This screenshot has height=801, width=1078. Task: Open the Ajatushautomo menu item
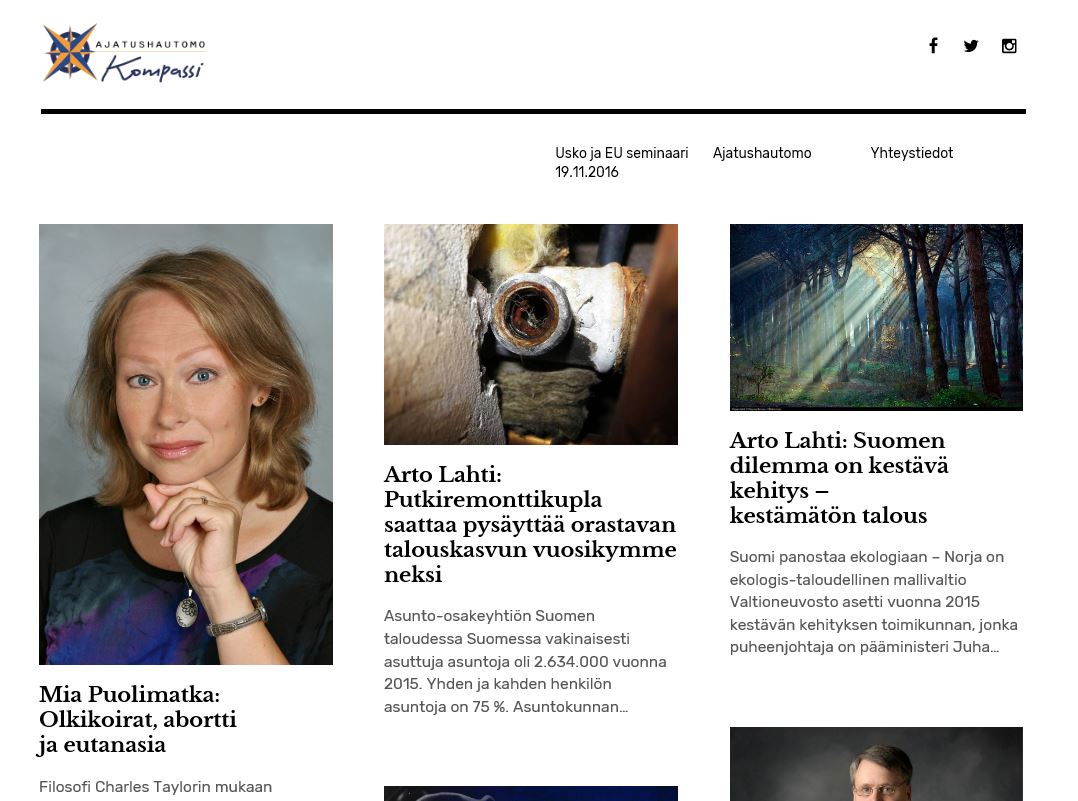click(762, 153)
